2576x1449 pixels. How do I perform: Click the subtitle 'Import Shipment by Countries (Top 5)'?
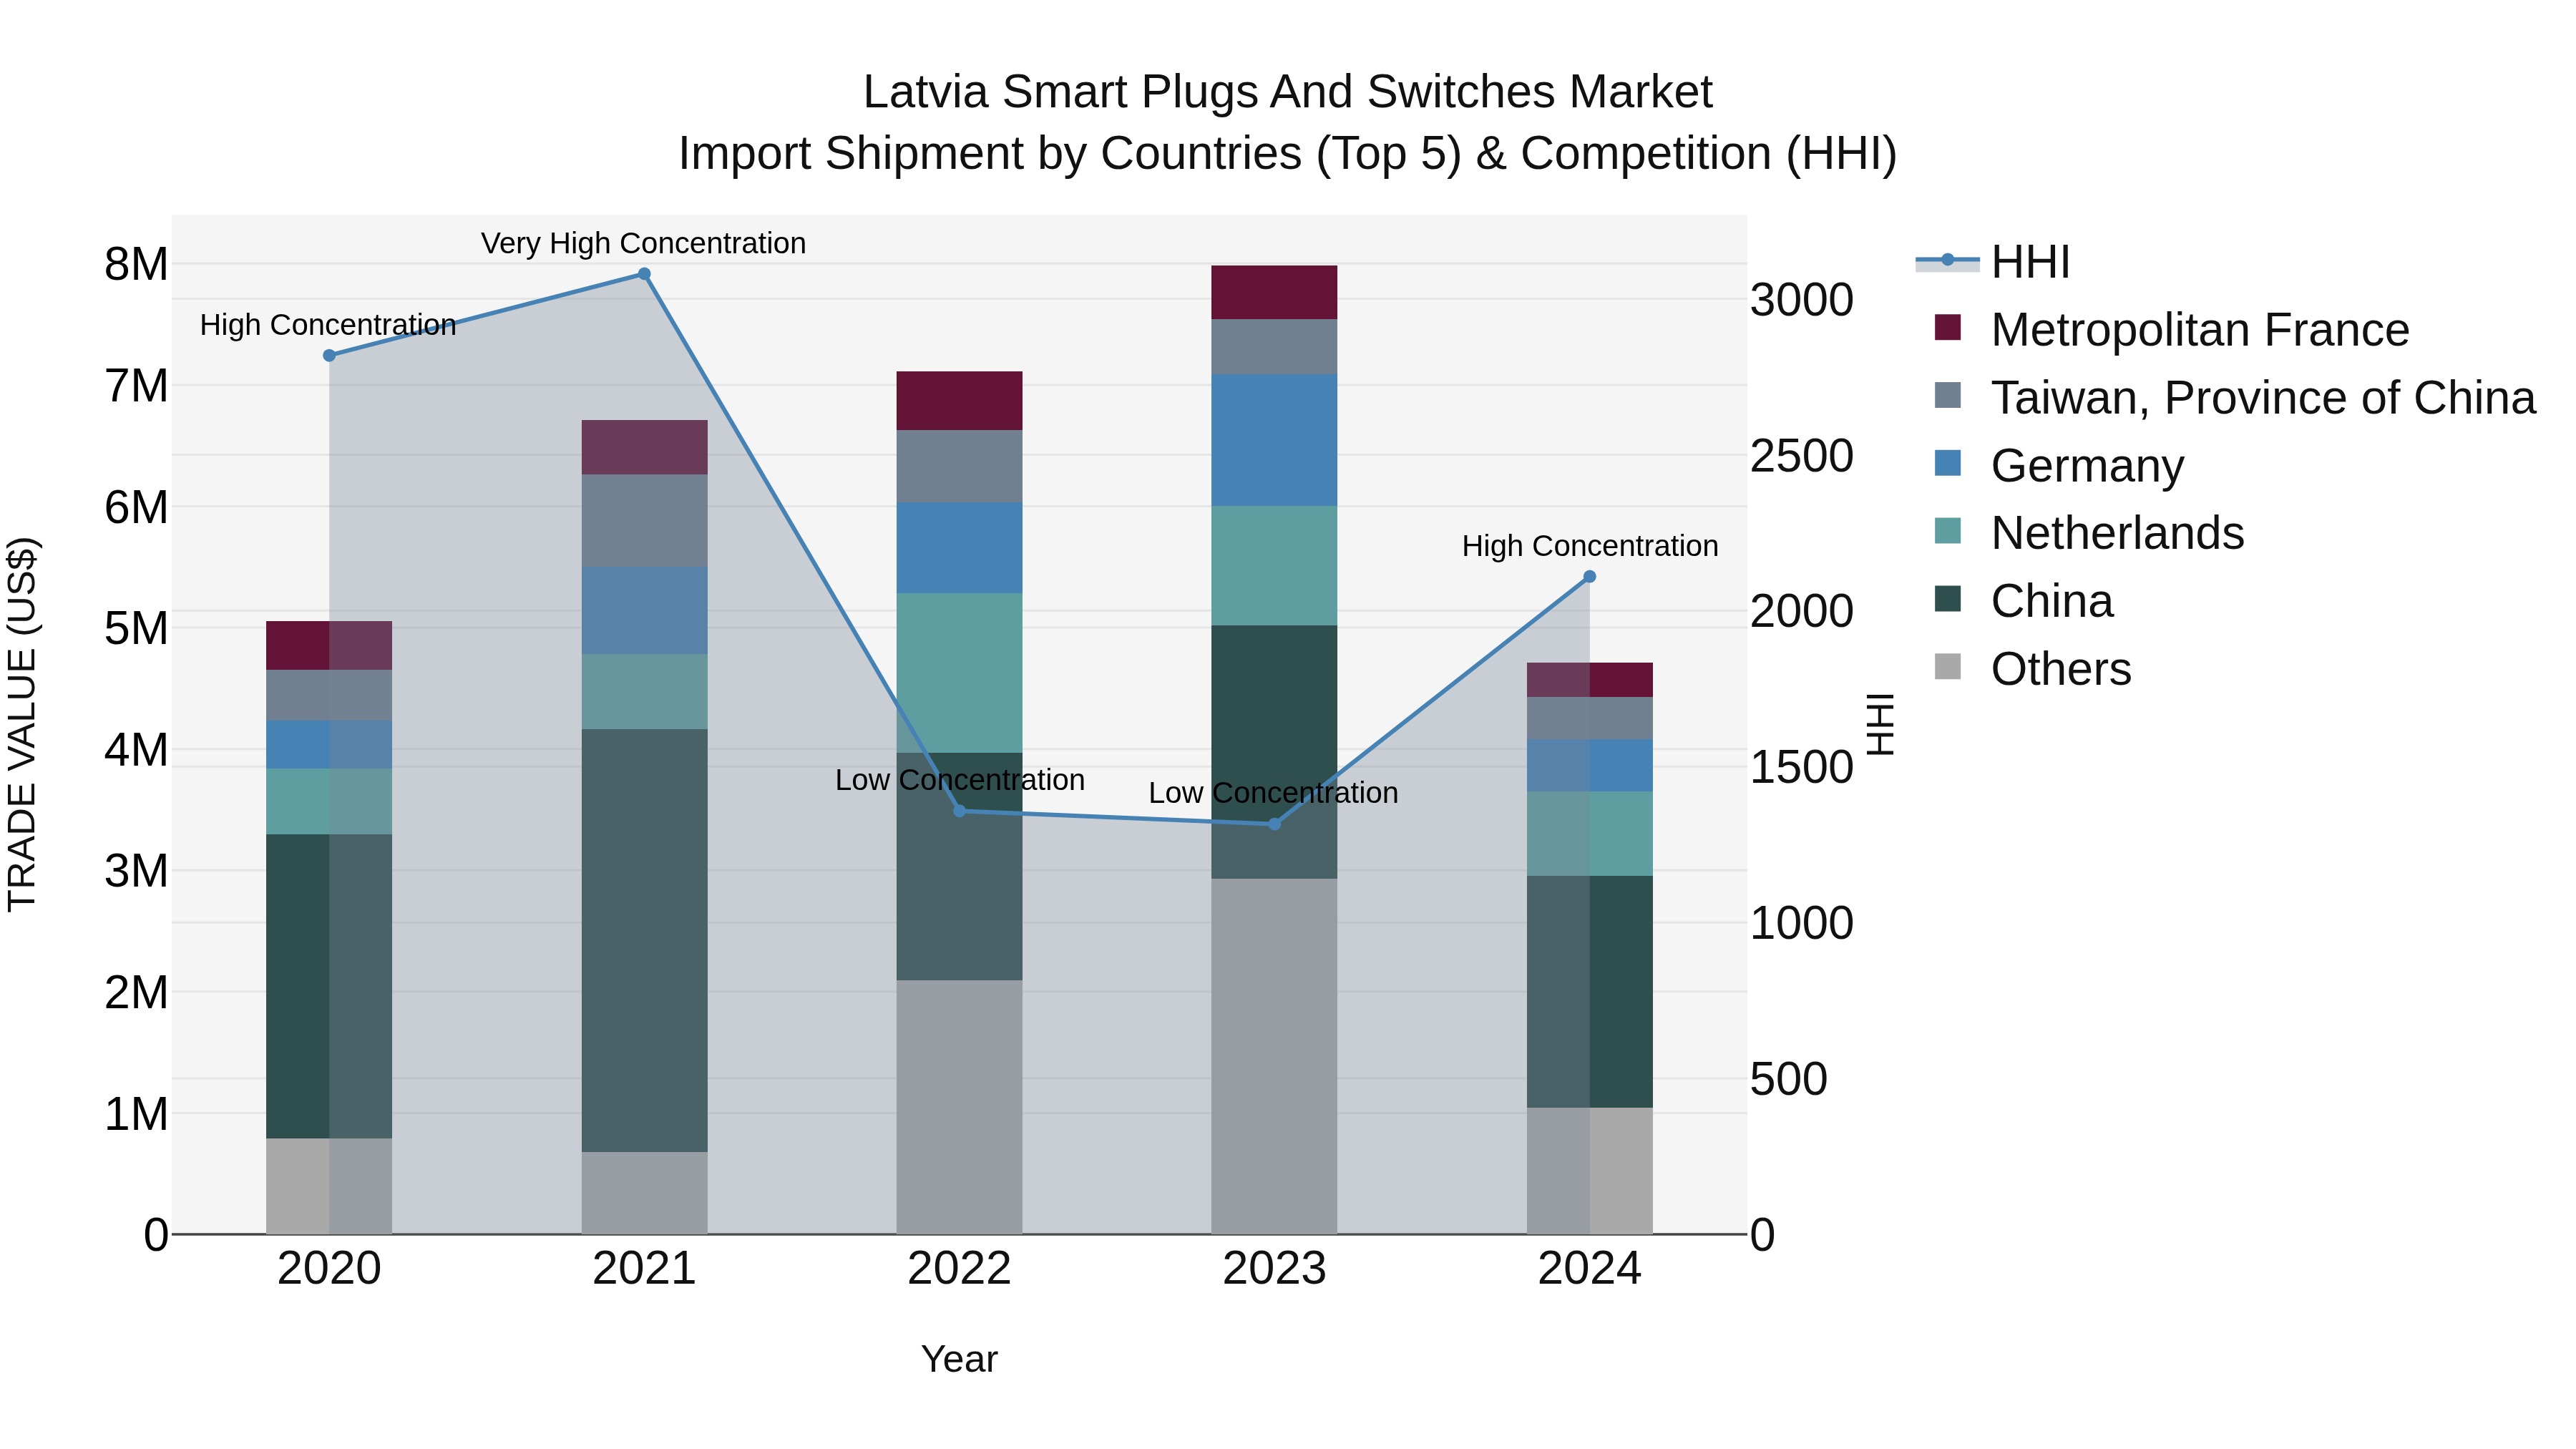pos(1070,154)
